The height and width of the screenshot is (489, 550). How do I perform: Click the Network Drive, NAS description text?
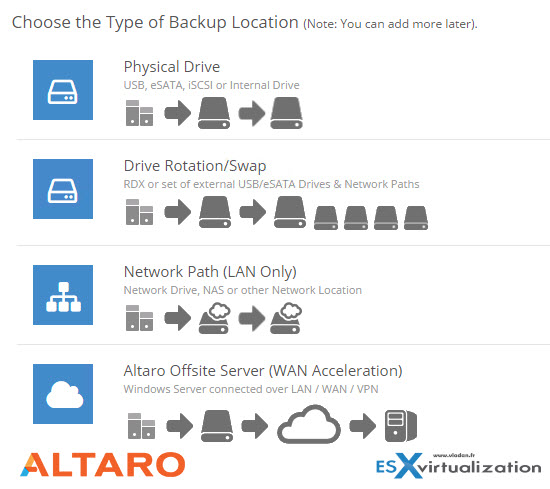(243, 290)
